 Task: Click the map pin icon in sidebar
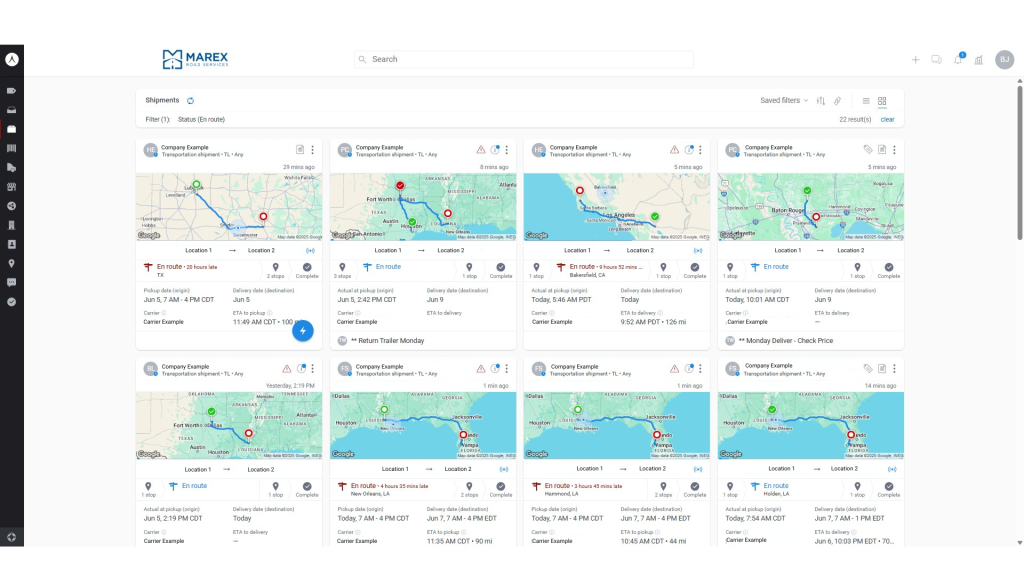coord(12,263)
